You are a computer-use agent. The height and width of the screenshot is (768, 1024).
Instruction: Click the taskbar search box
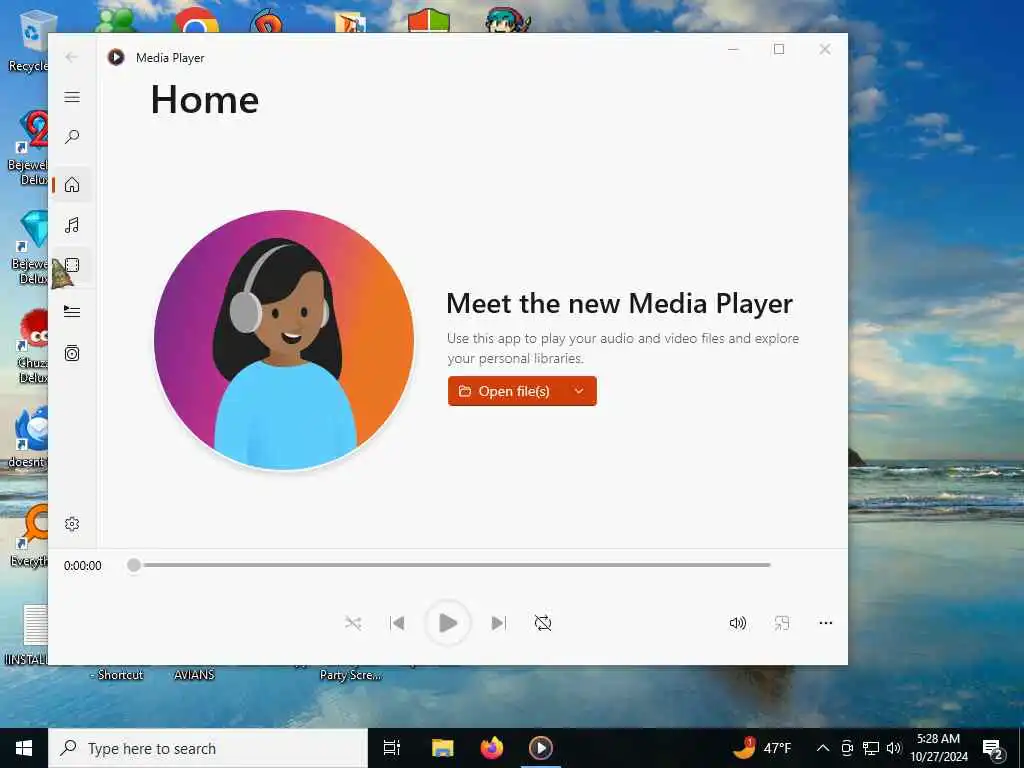click(208, 748)
